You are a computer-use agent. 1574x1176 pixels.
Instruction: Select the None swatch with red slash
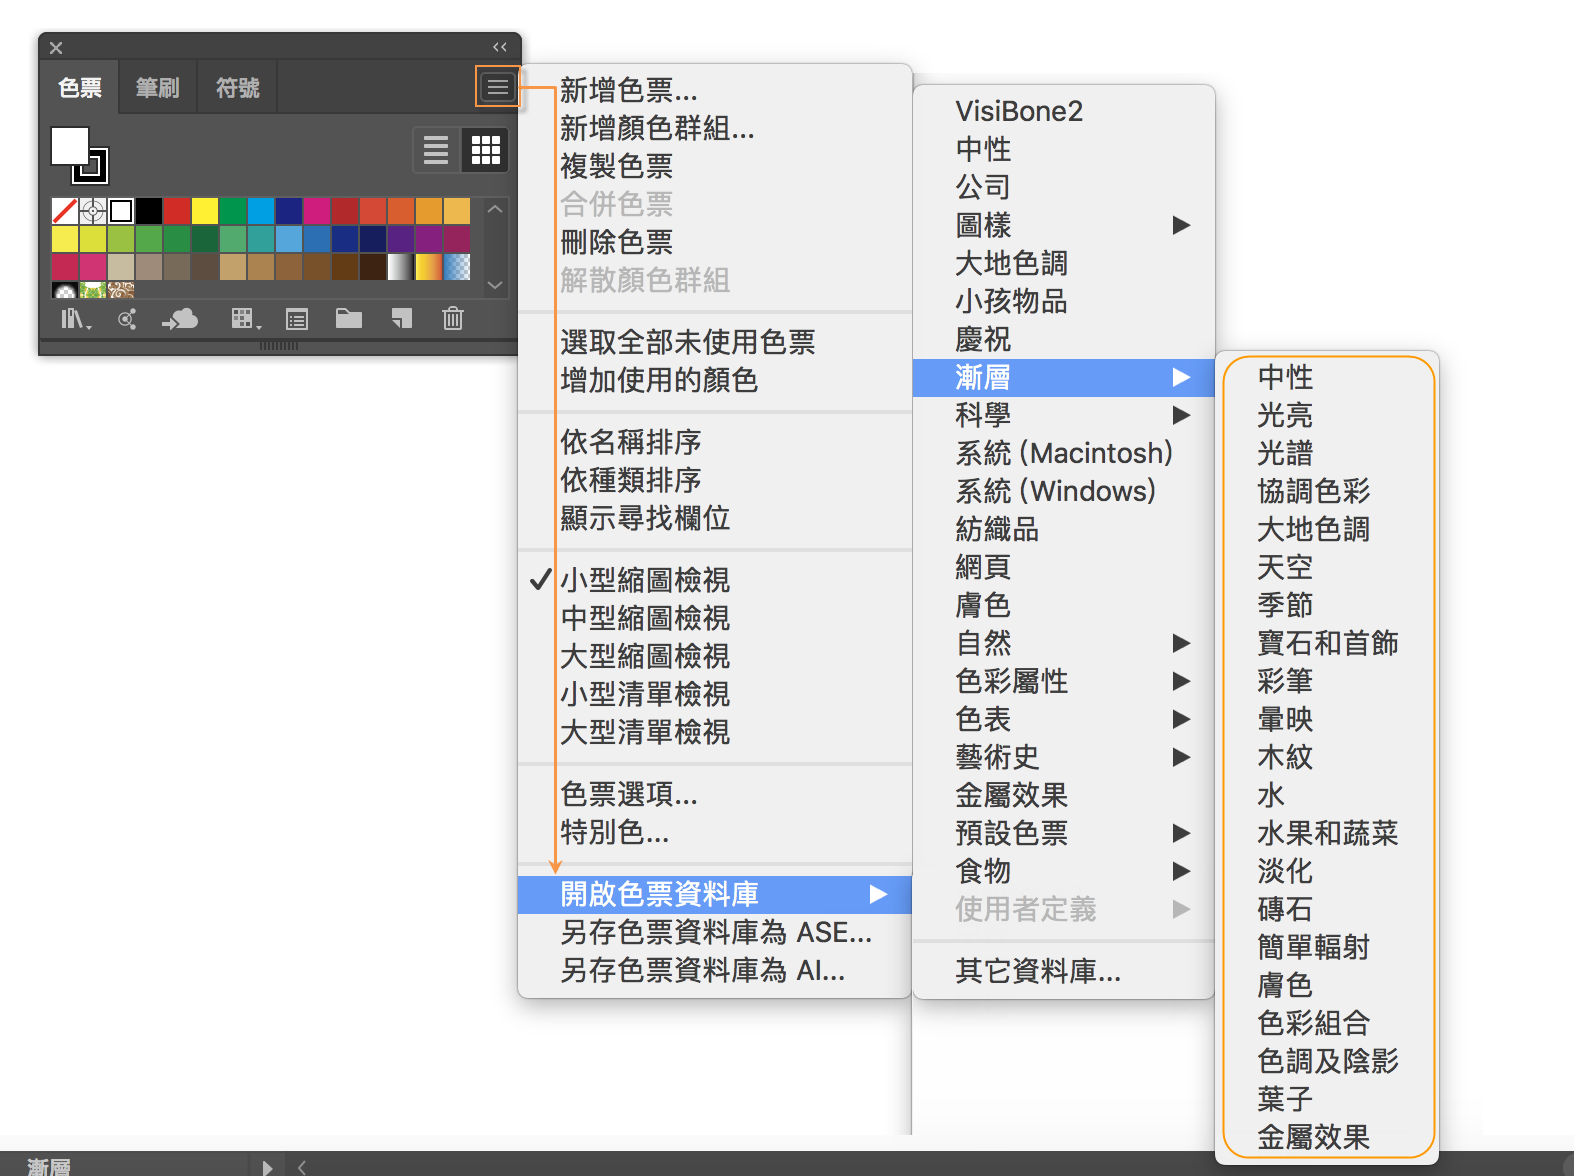[64, 211]
